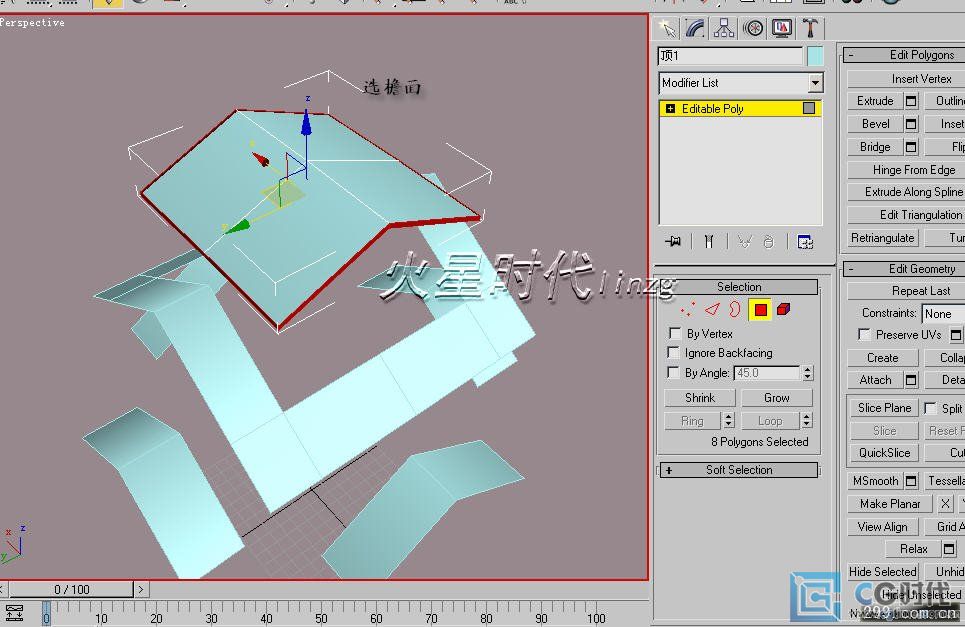Screen dimensions: 965x627
Task: Collapse the Edit Geometry rollout
Action: [x=904, y=269]
